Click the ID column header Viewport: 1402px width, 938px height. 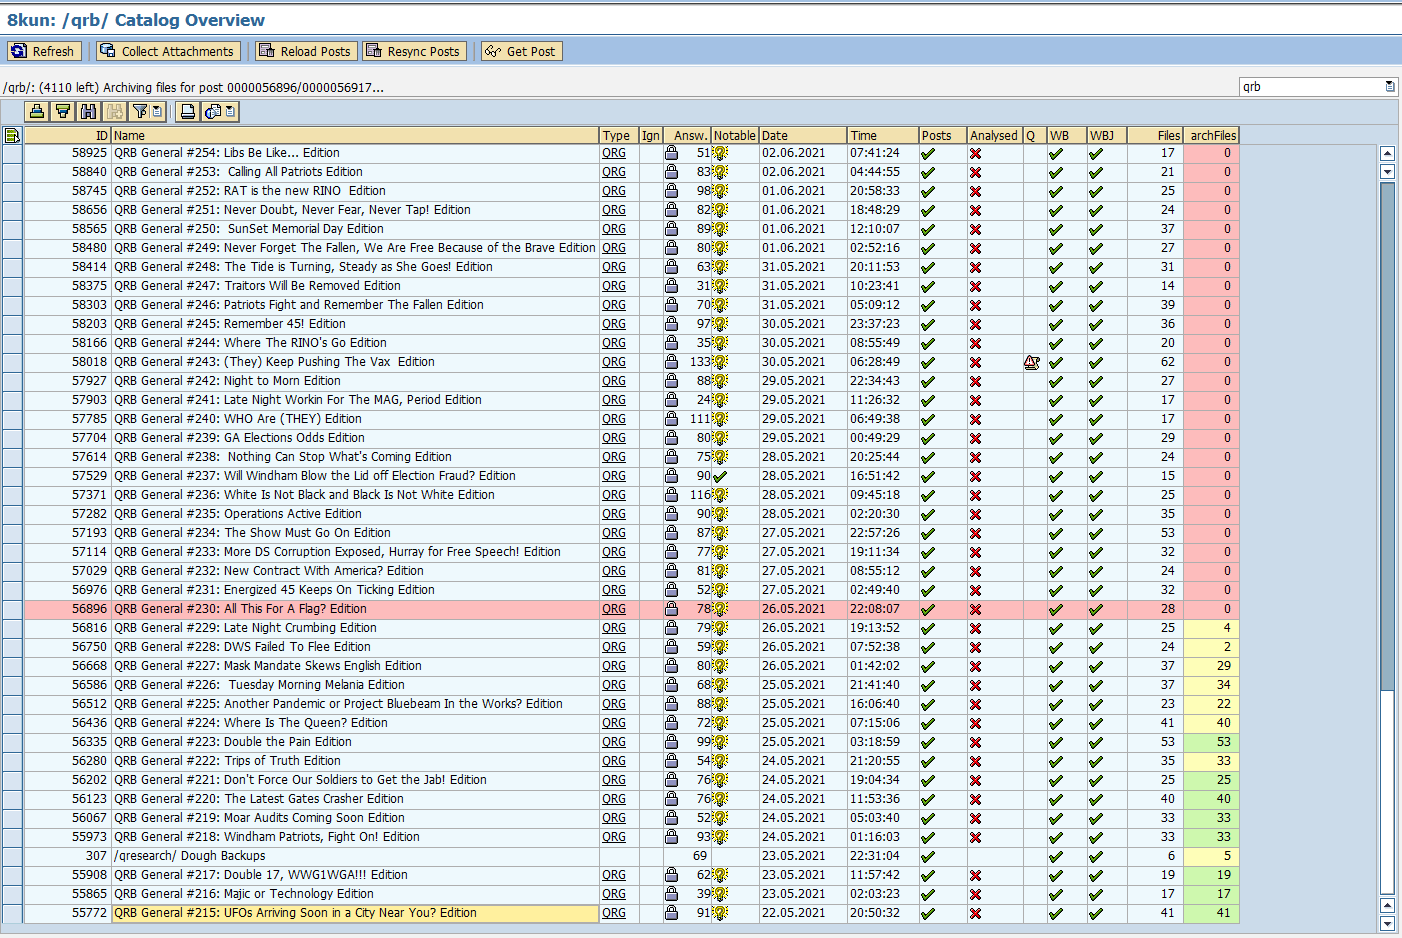pyautogui.click(x=66, y=135)
